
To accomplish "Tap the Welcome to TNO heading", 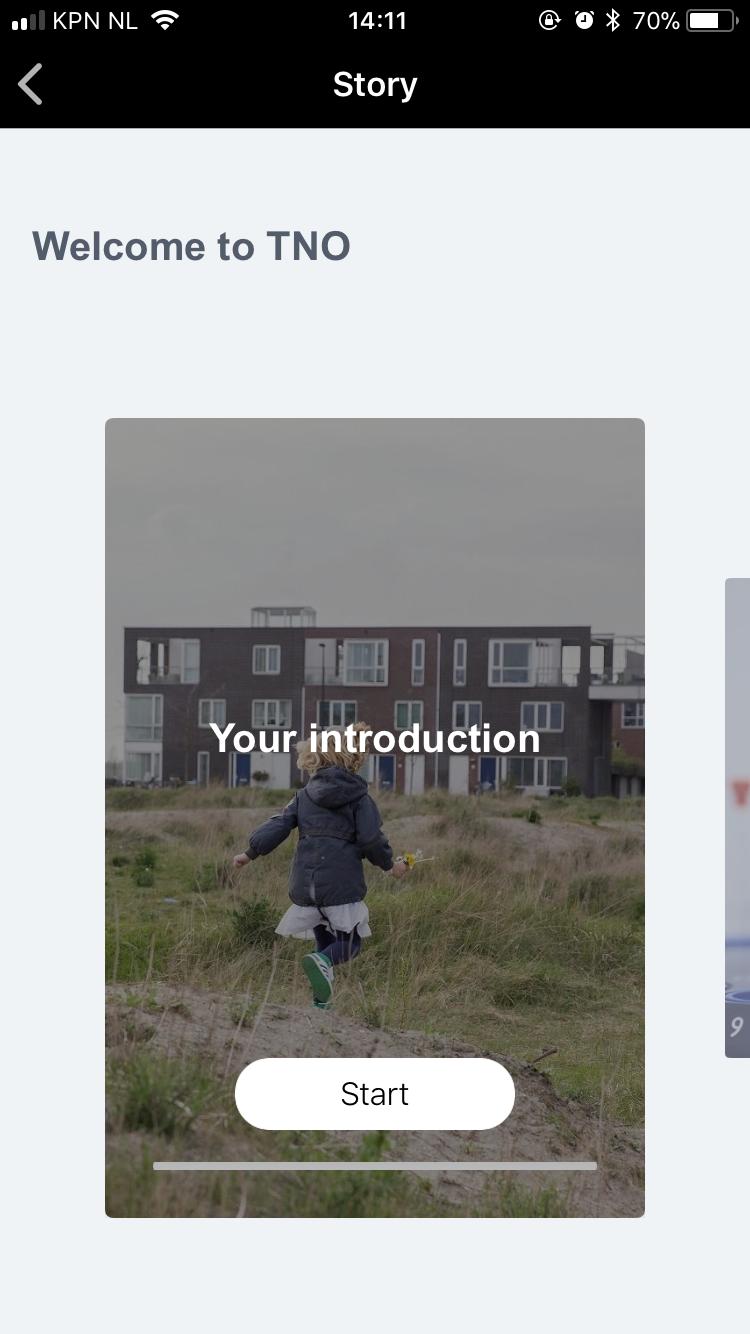I will (x=191, y=246).
